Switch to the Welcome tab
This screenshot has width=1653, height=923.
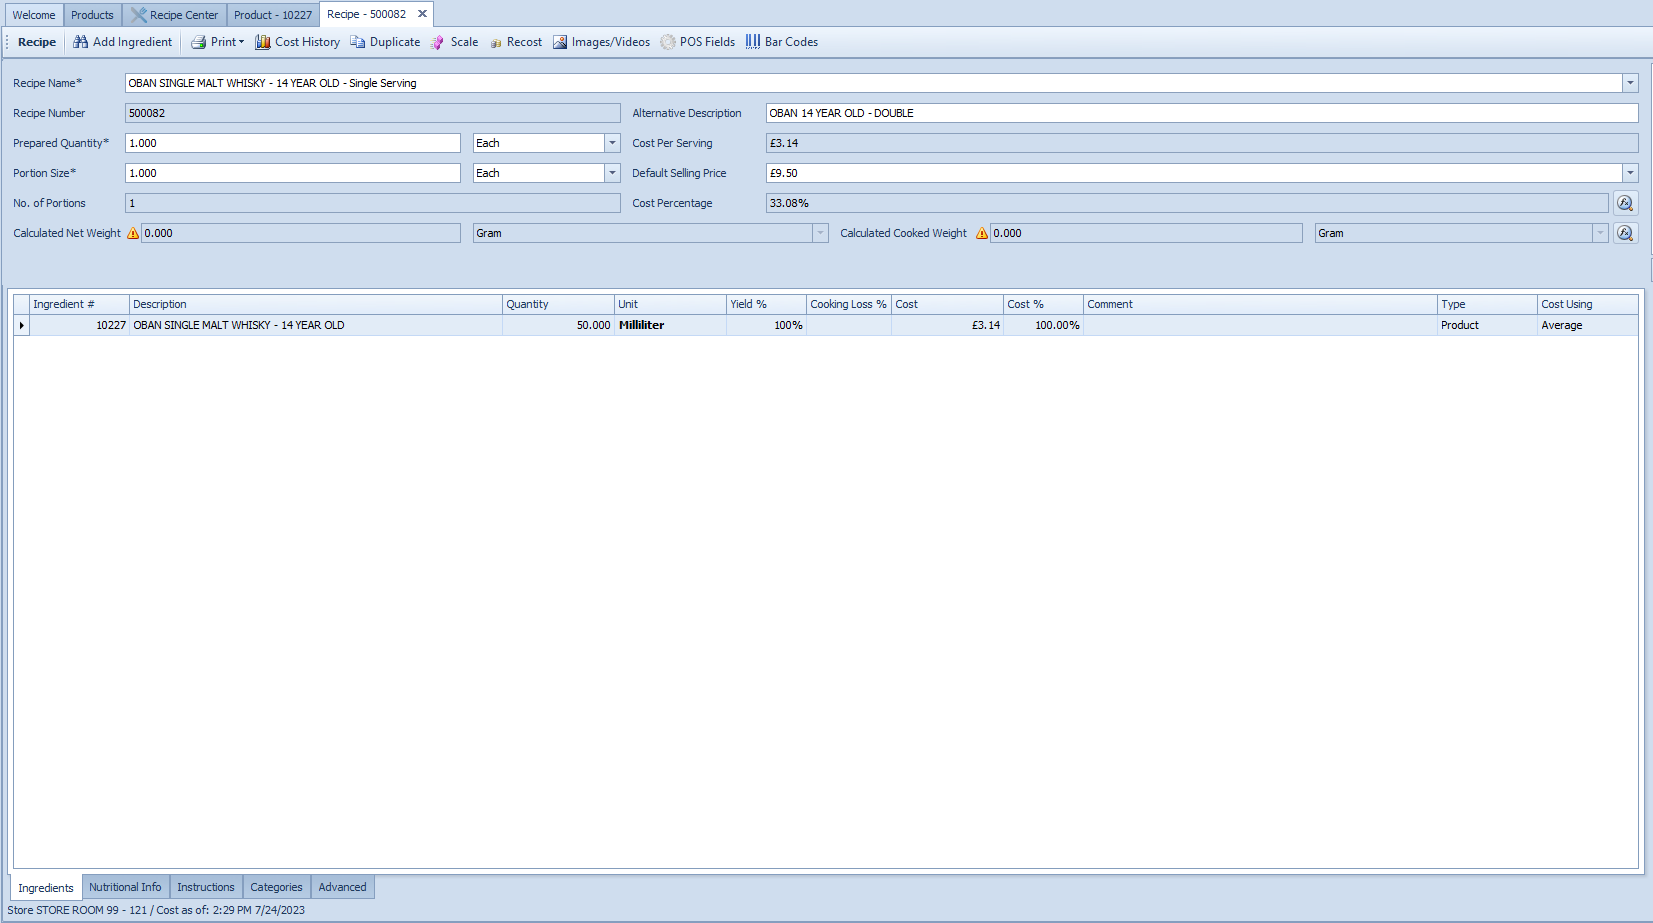(34, 15)
